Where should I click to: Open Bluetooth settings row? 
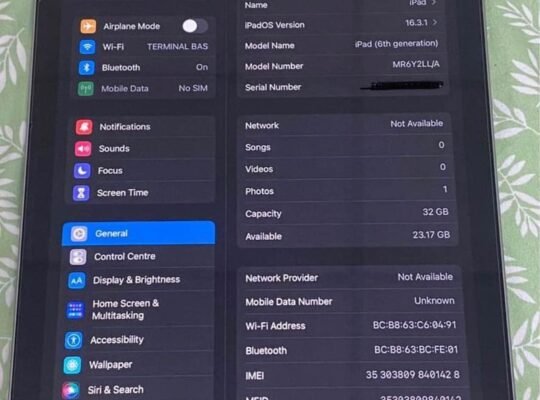point(144,68)
